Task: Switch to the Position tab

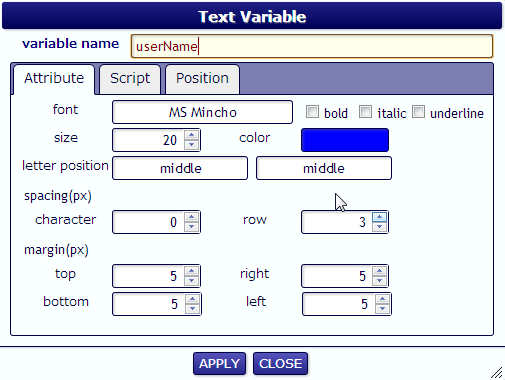Action: pyautogui.click(x=202, y=79)
